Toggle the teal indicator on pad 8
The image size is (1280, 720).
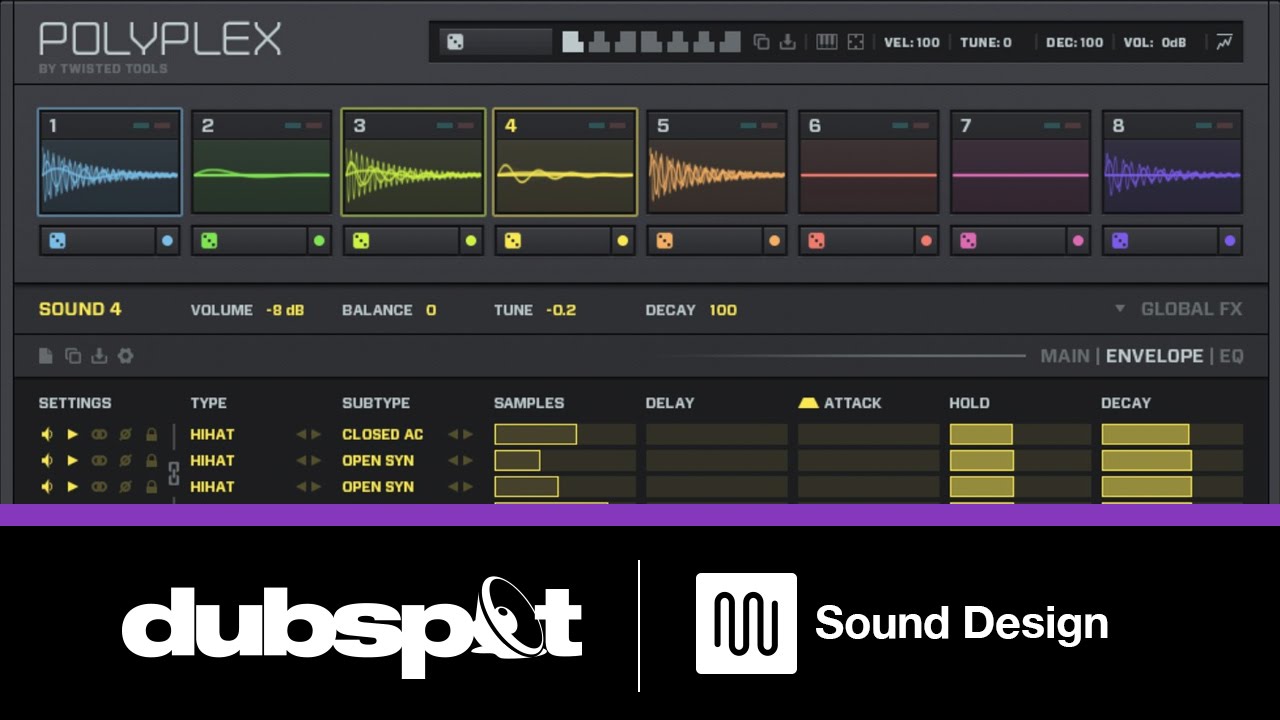tap(1202, 126)
